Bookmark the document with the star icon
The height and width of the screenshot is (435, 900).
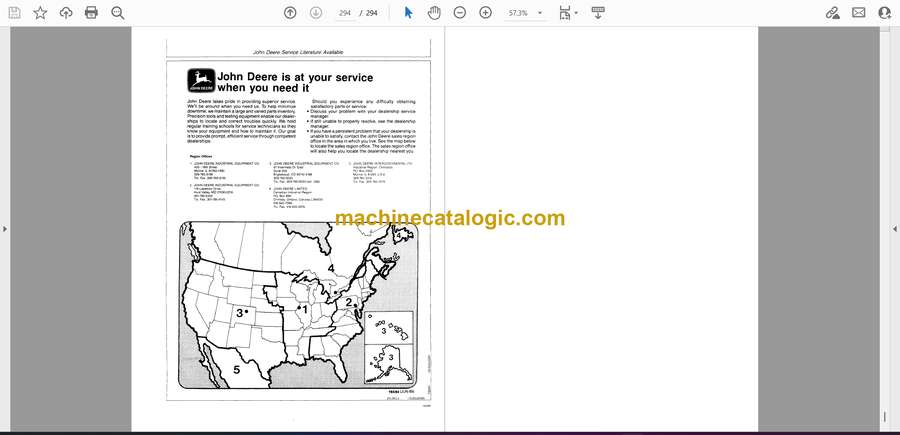point(40,13)
